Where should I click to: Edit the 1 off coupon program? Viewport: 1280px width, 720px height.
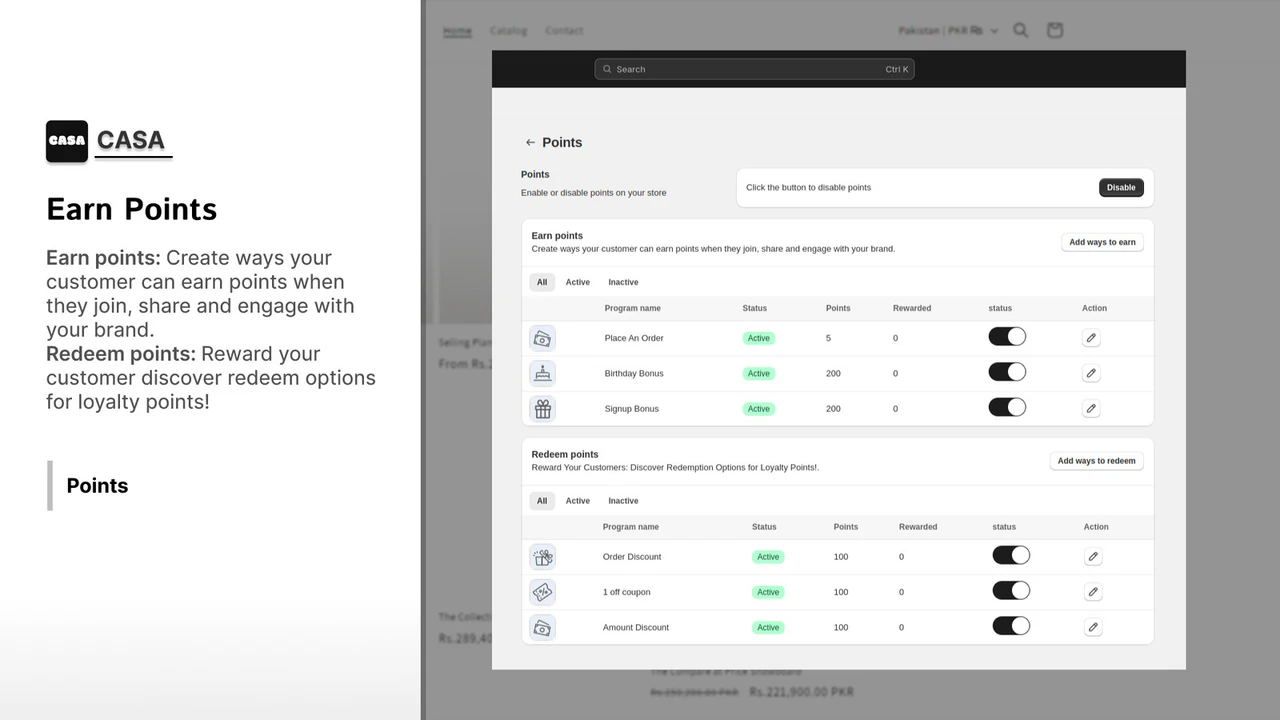pyautogui.click(x=1093, y=592)
